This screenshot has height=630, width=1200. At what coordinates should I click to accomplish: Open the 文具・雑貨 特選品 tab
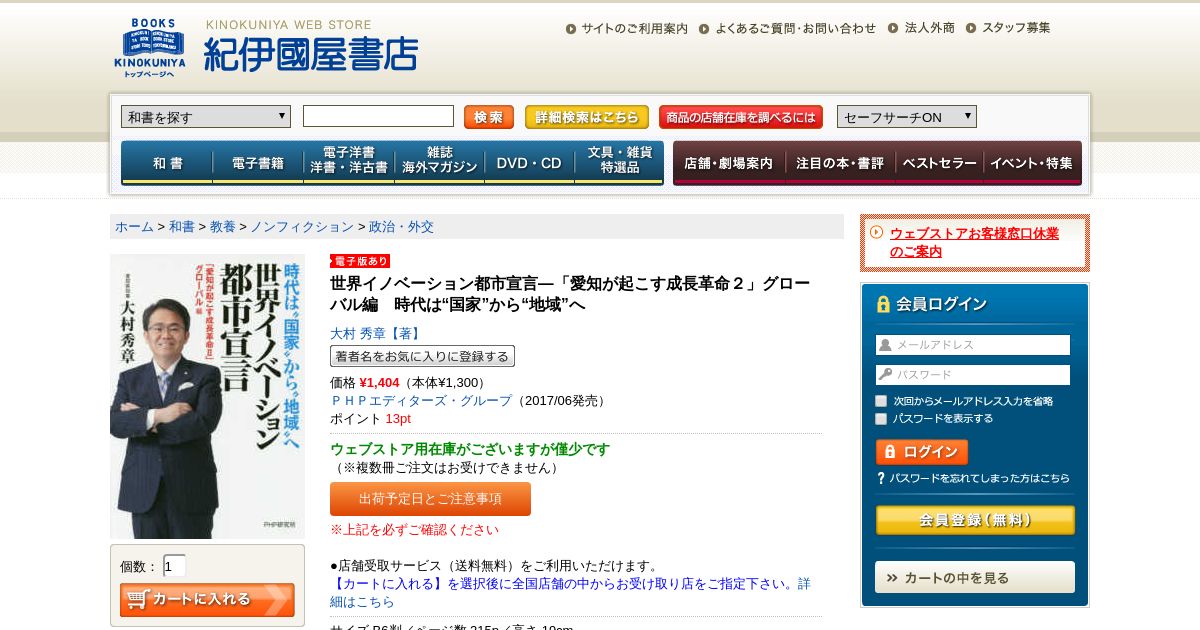[x=619, y=163]
